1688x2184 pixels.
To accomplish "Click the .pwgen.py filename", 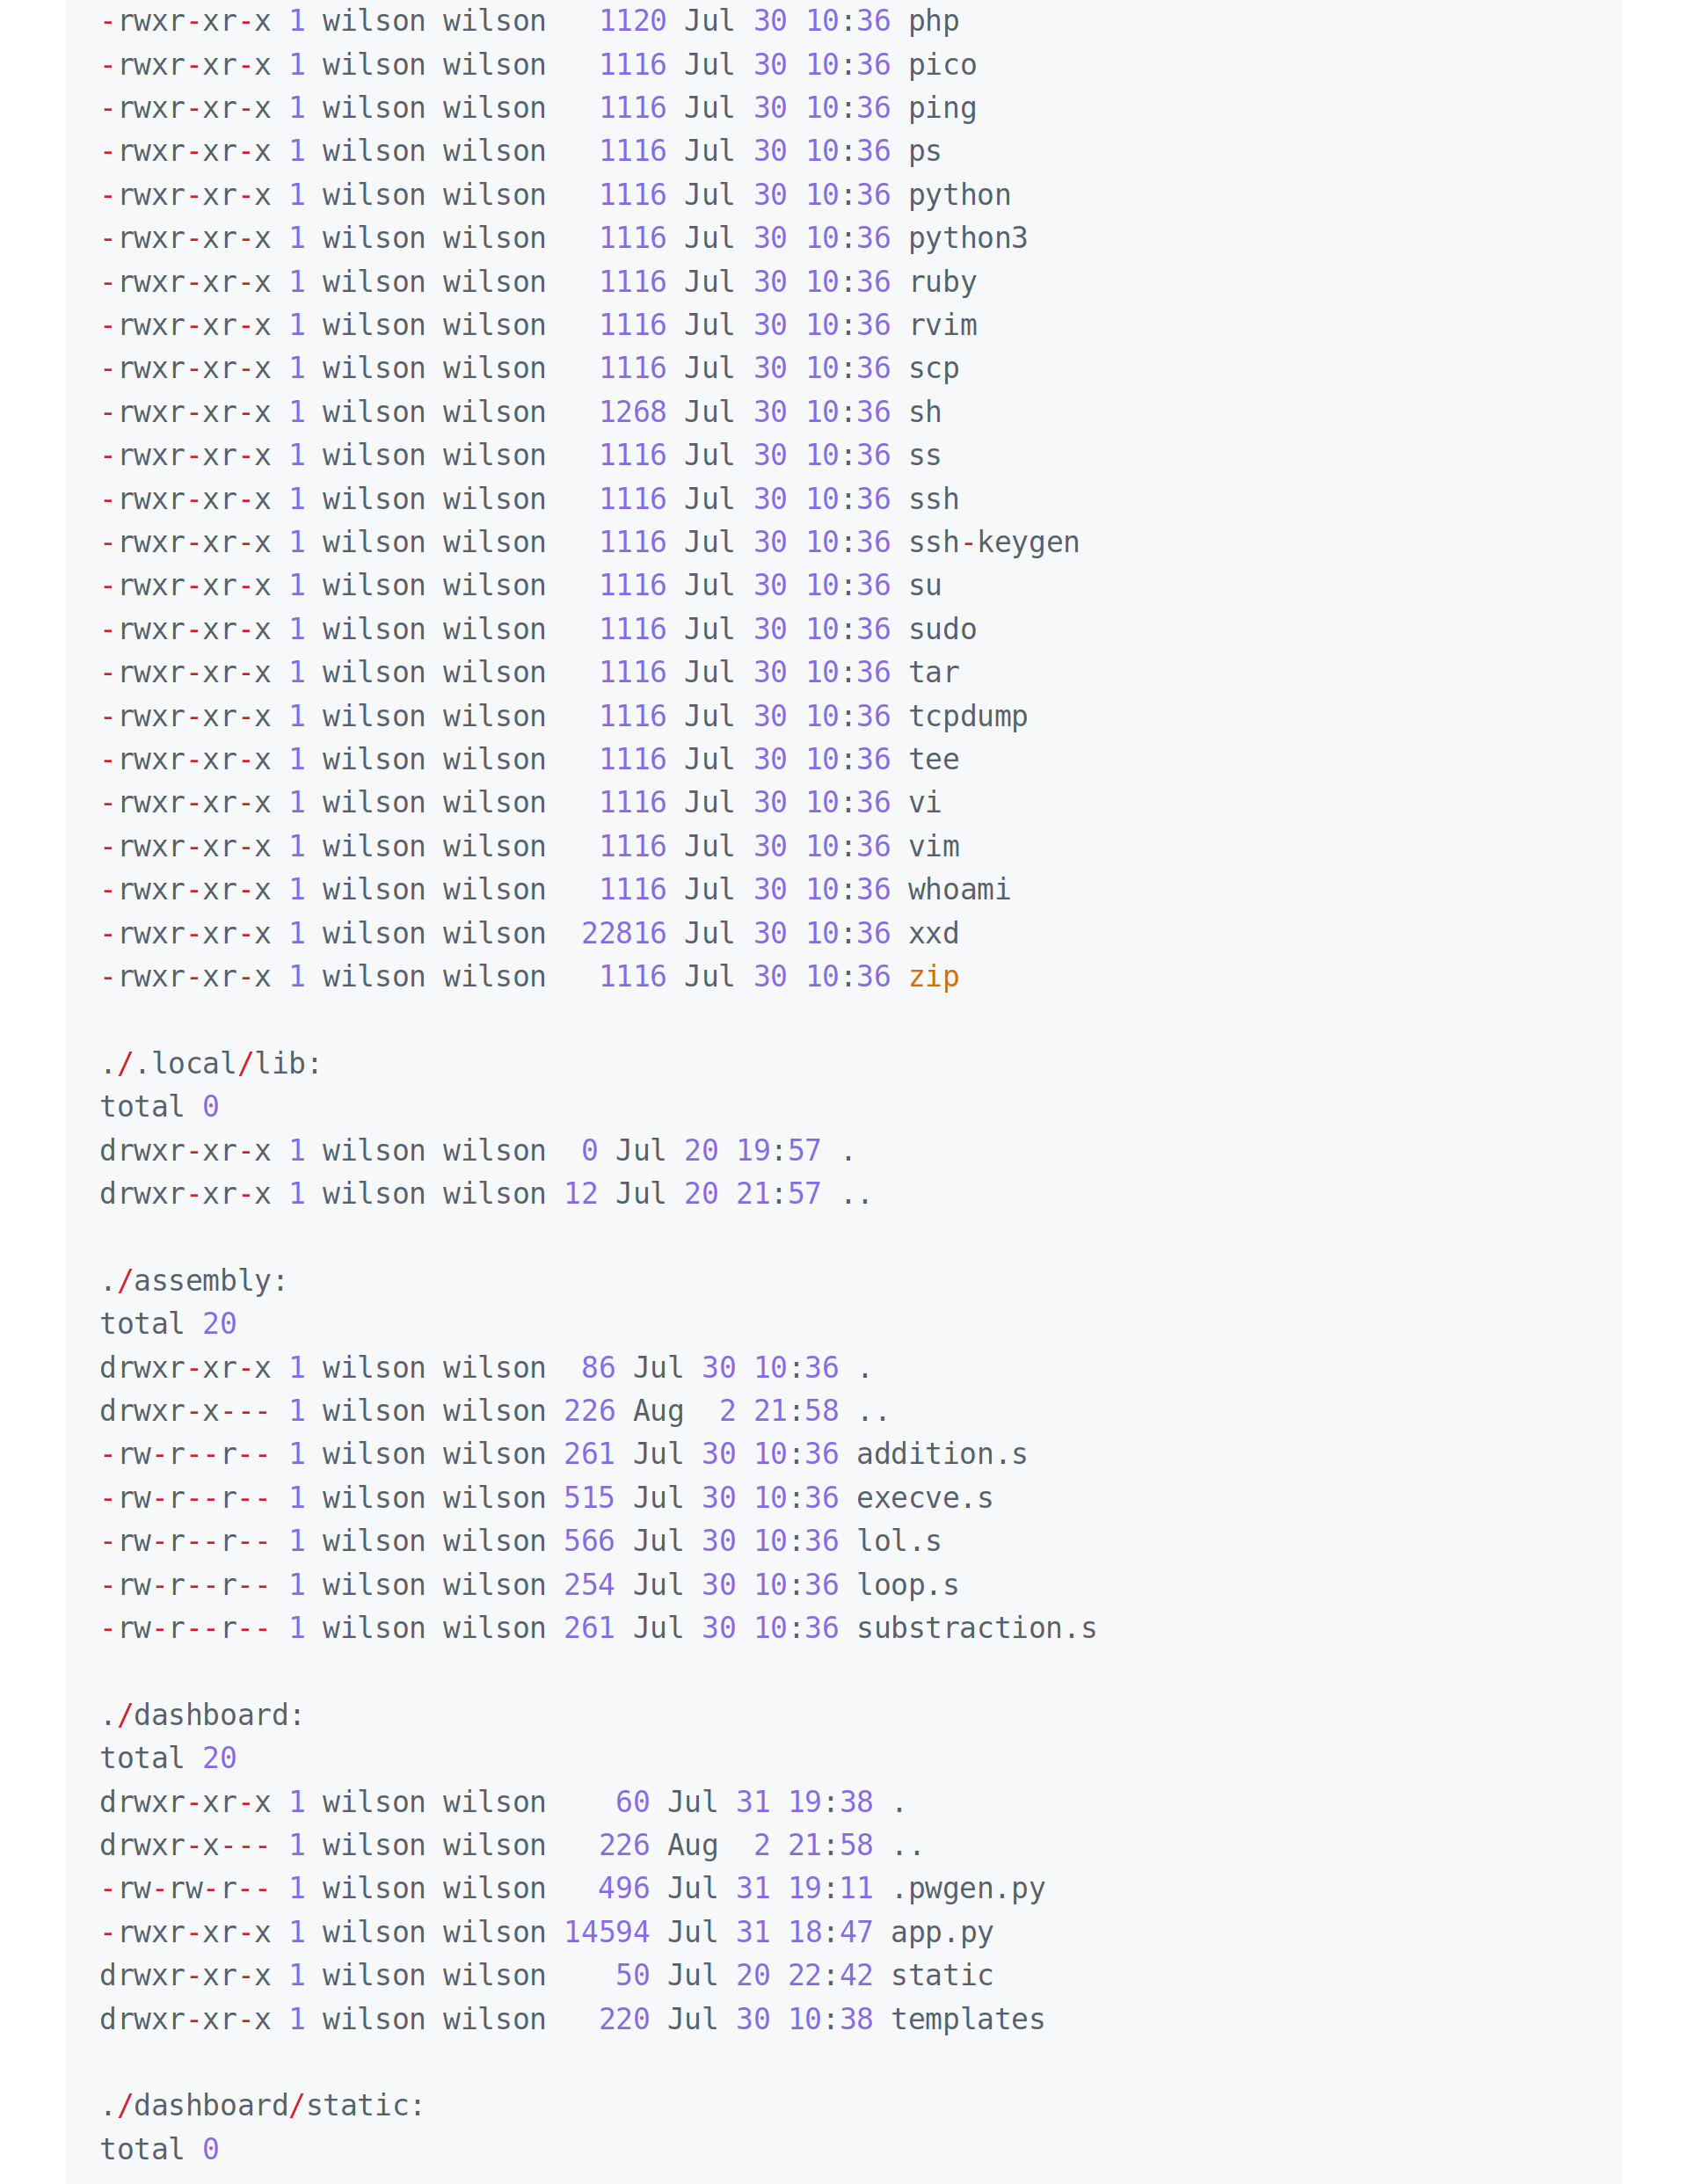I will tap(967, 1888).
